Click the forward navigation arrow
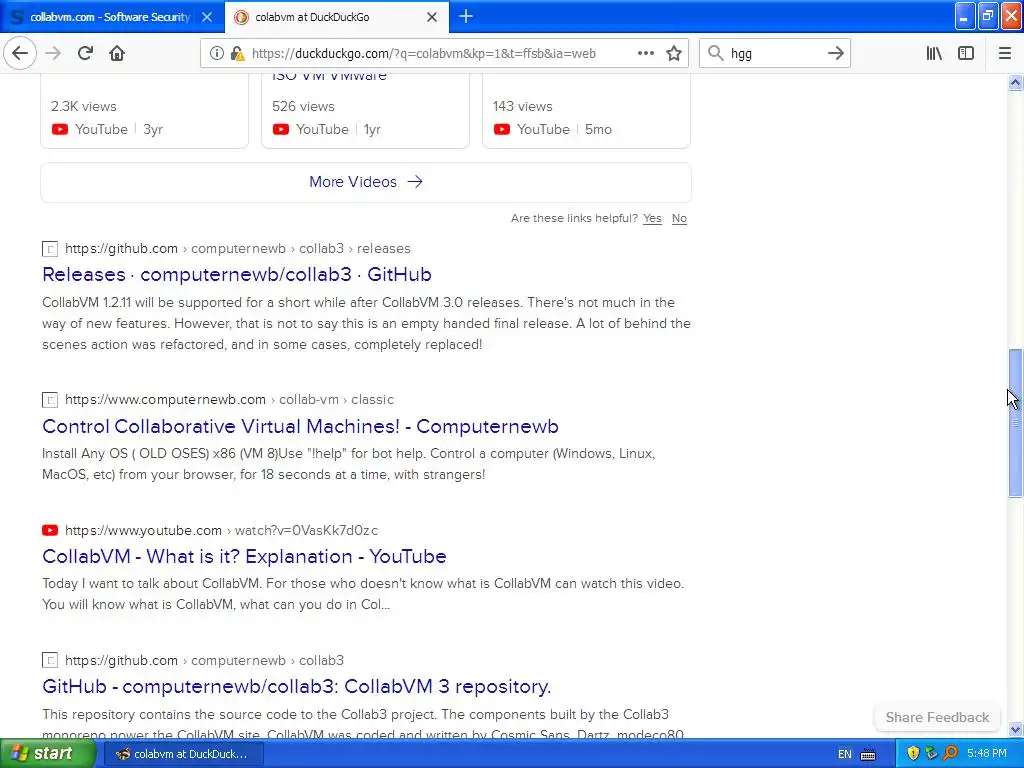Screen dimensions: 1024x768 point(53,53)
